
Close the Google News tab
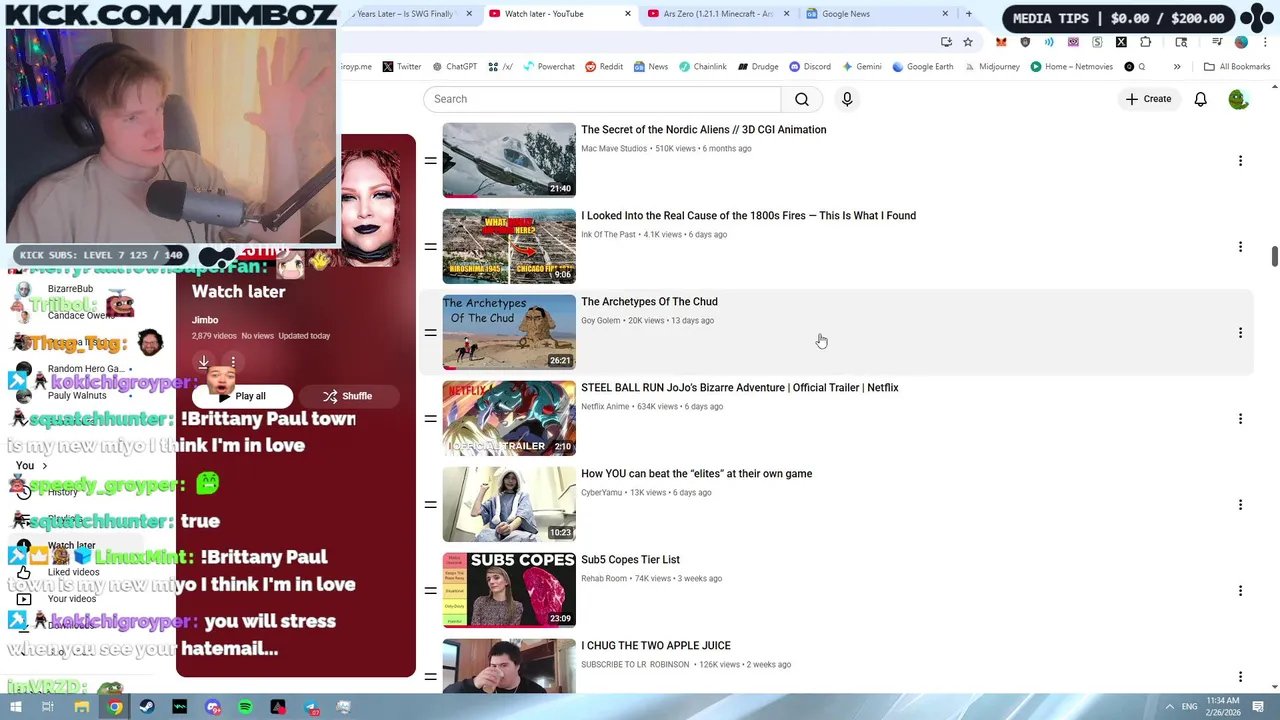(945, 14)
